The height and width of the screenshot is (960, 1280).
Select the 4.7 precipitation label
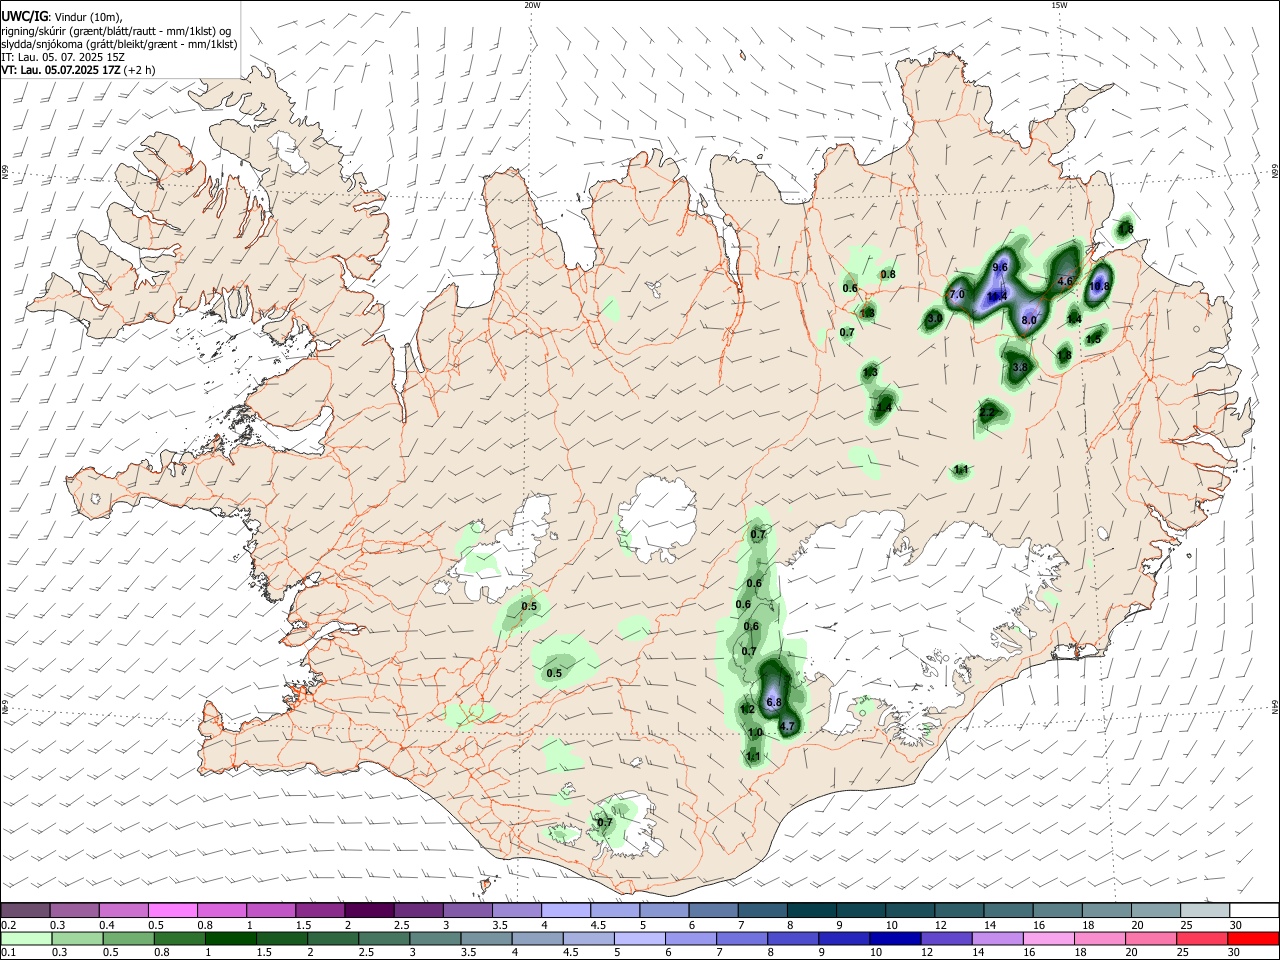tap(786, 727)
